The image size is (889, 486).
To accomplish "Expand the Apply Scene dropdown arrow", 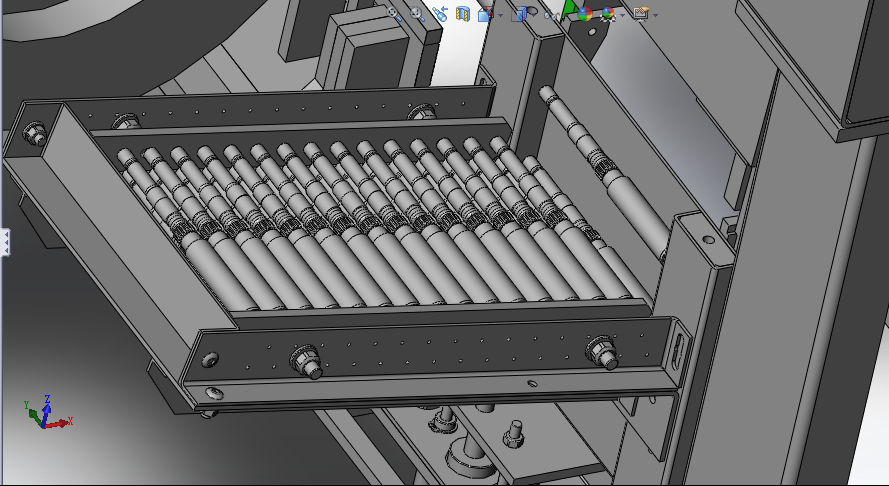I will (623, 15).
